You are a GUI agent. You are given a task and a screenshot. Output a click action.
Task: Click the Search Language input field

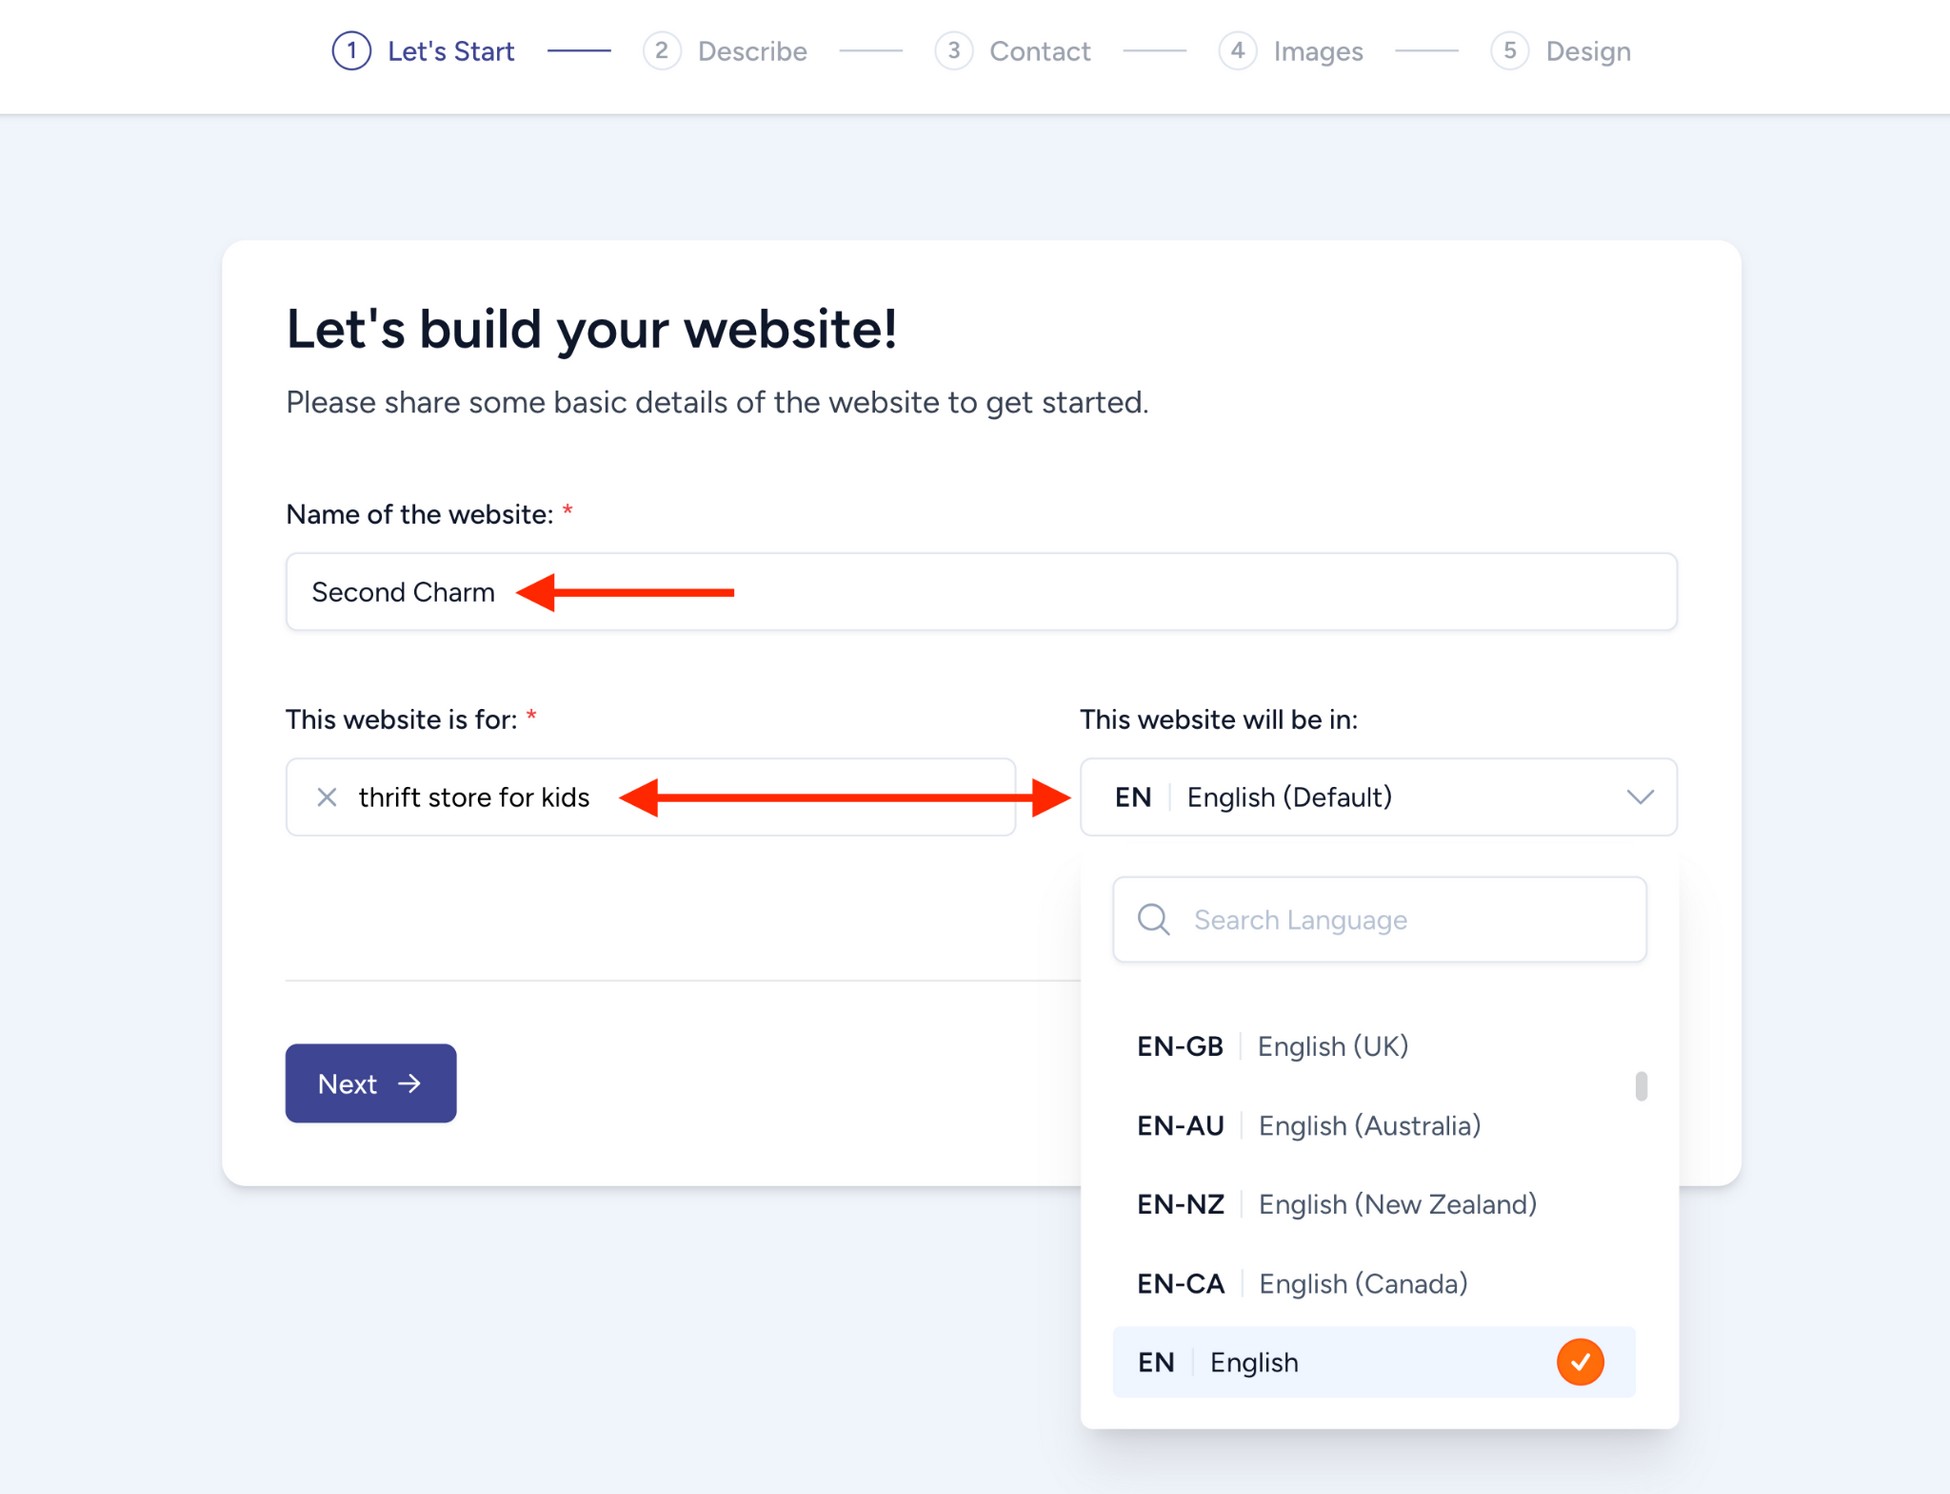pyautogui.click(x=1380, y=919)
